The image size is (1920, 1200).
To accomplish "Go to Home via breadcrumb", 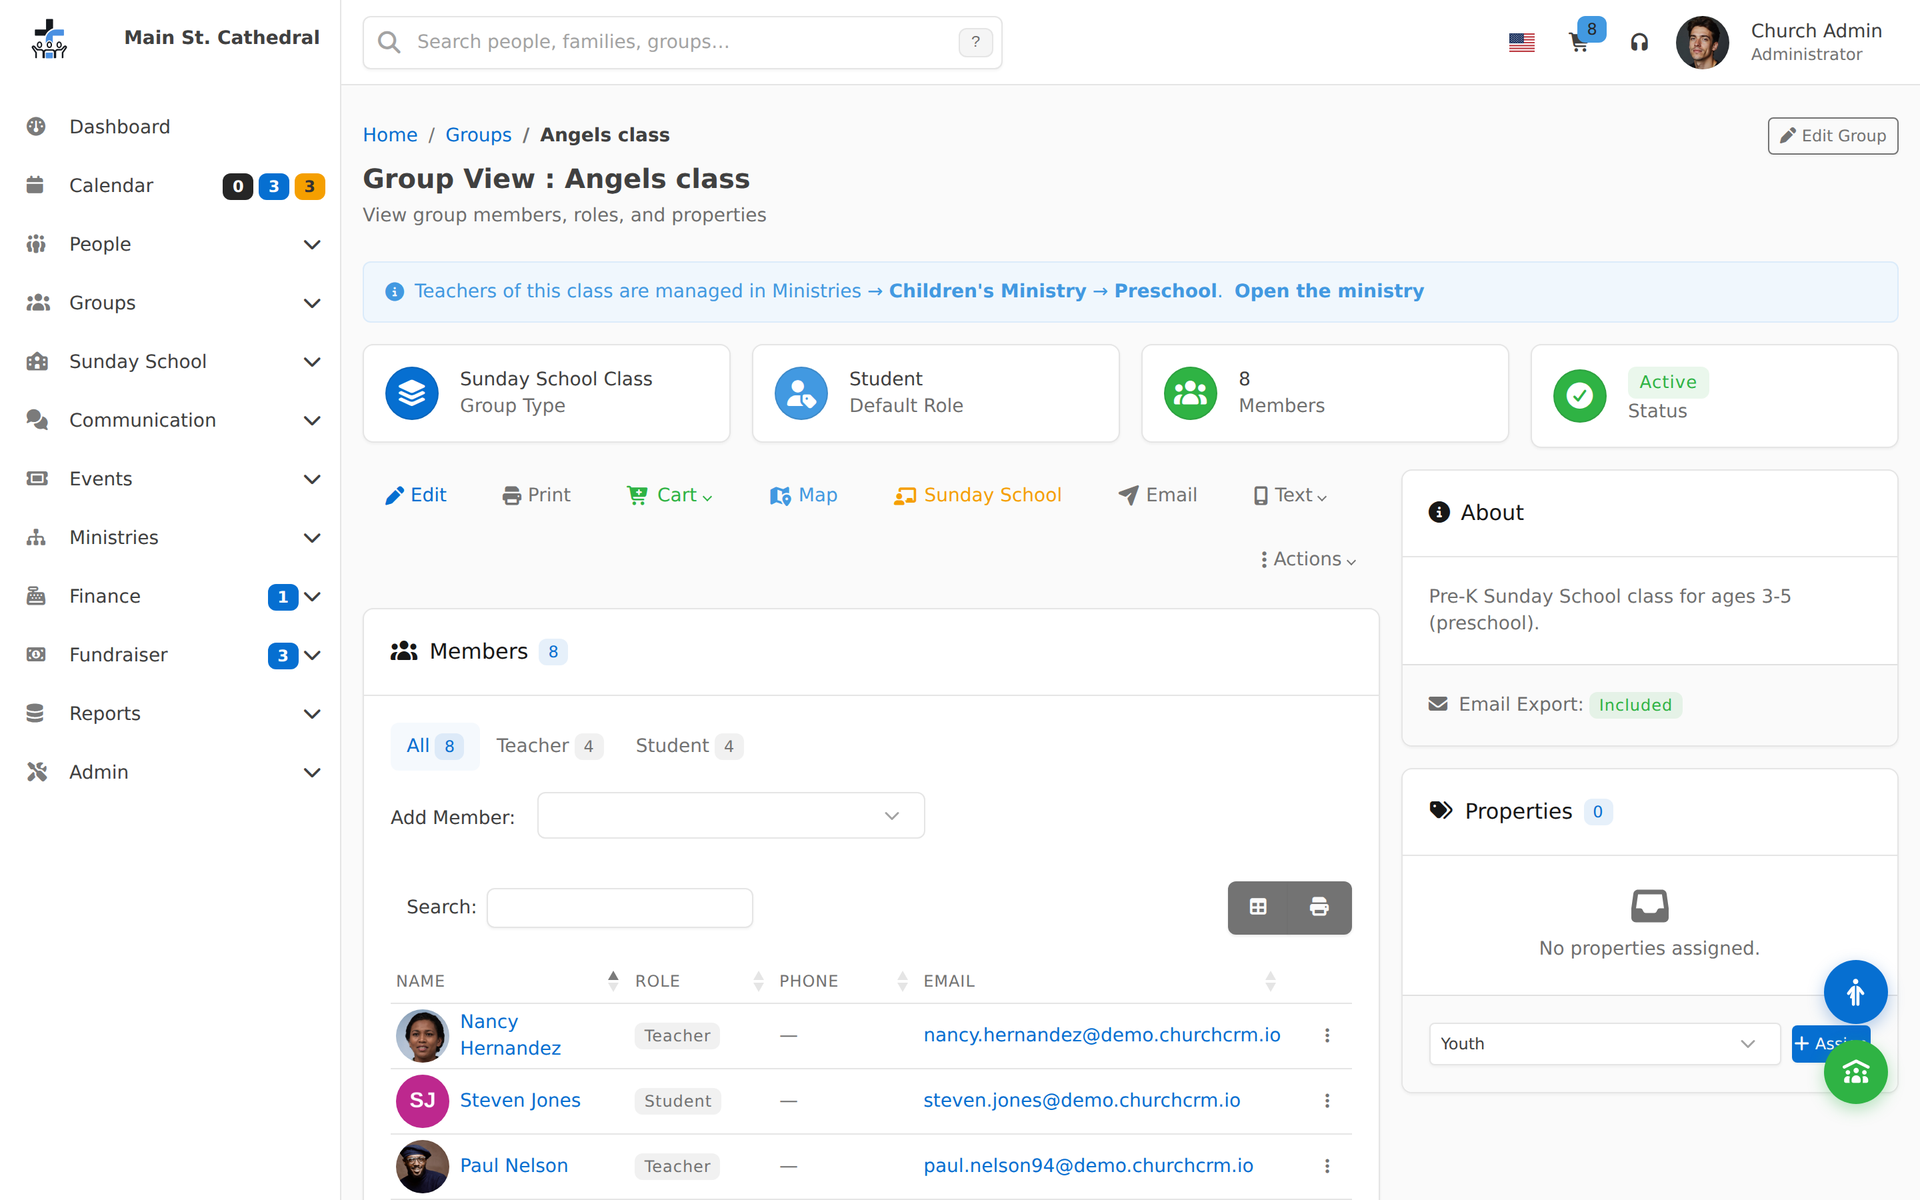I will point(390,135).
